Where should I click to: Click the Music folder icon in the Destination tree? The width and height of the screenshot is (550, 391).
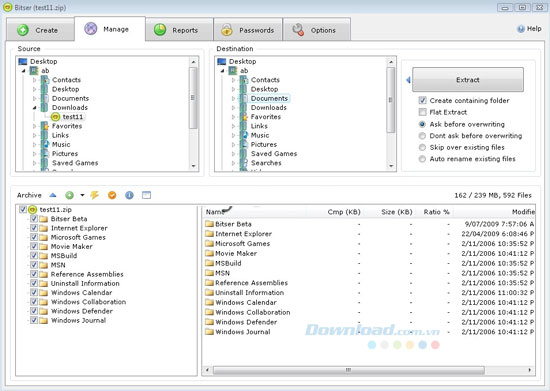[x=244, y=135]
